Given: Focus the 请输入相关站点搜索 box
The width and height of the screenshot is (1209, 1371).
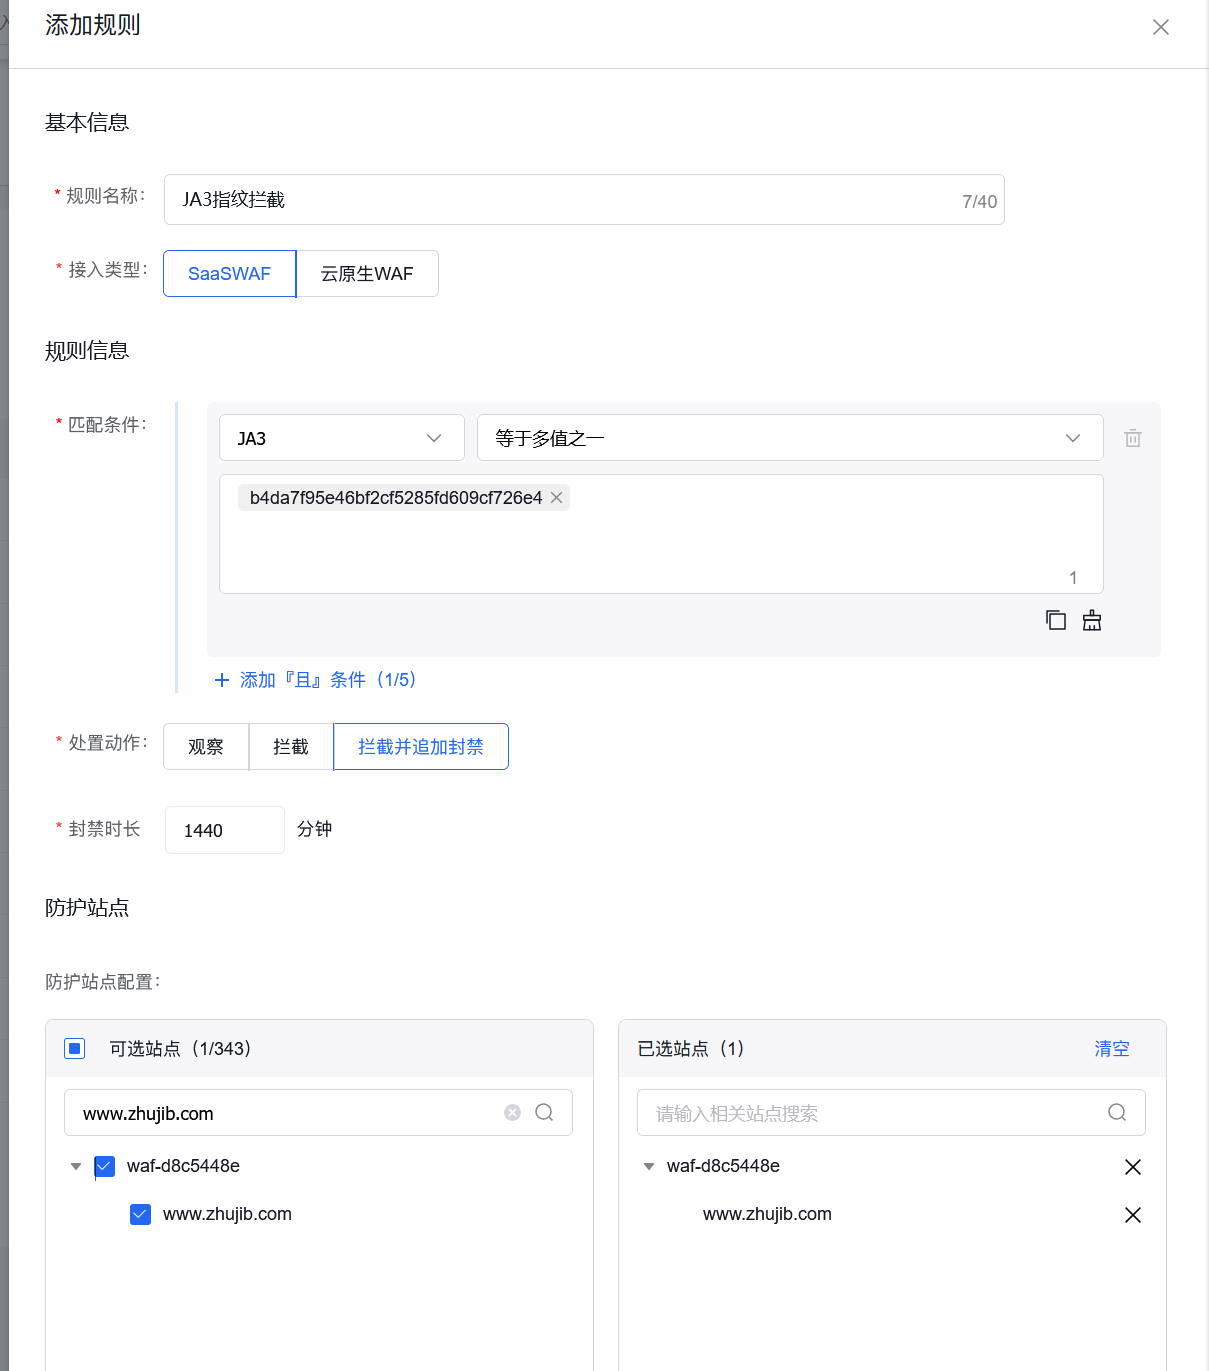Looking at the screenshot, I should pos(891,1113).
